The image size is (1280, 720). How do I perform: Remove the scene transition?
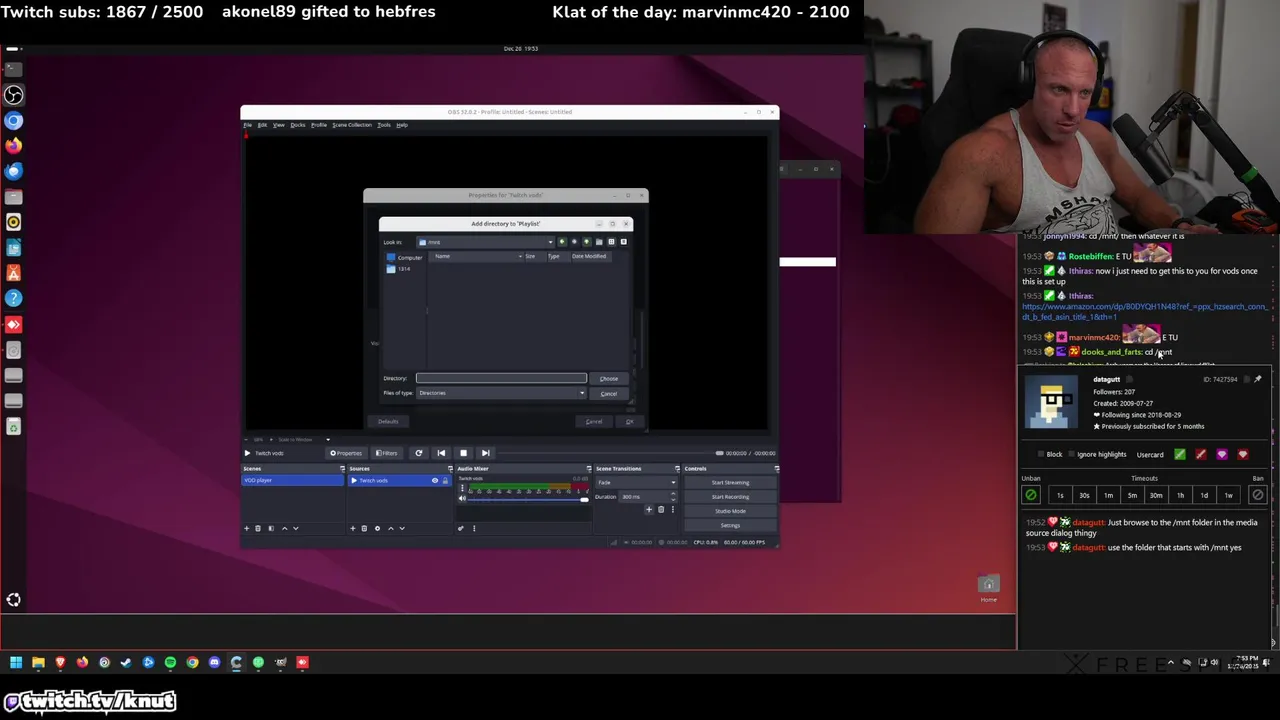661,510
